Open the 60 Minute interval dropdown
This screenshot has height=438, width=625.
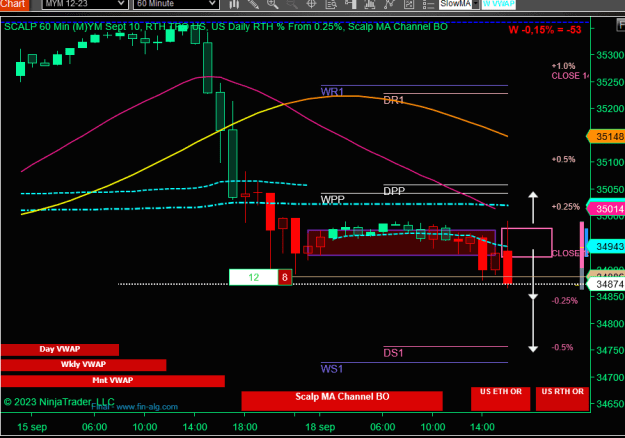pos(176,4)
